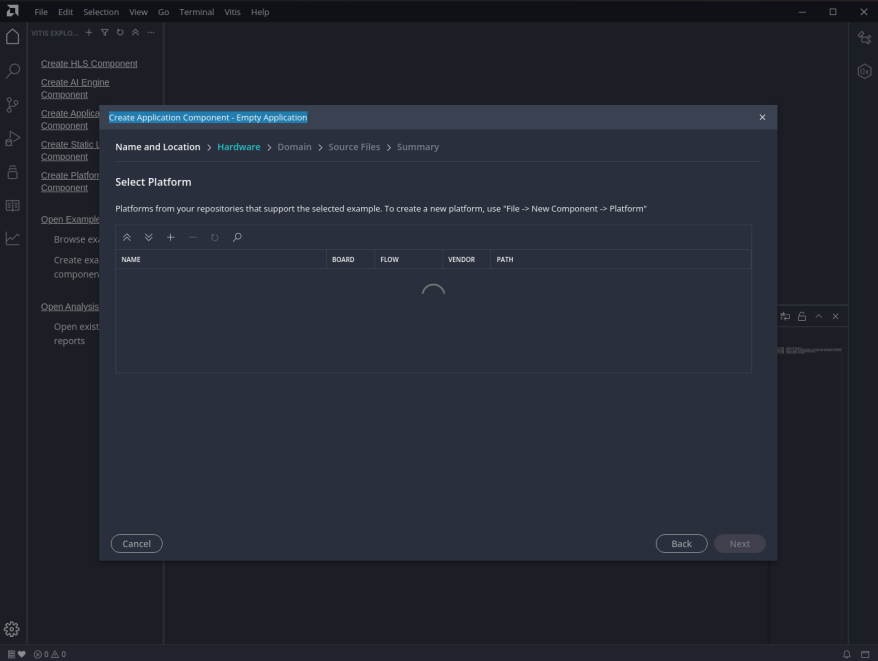The height and width of the screenshot is (661, 878).
Task: Open the Search view in activity bar
Action: click(13, 71)
